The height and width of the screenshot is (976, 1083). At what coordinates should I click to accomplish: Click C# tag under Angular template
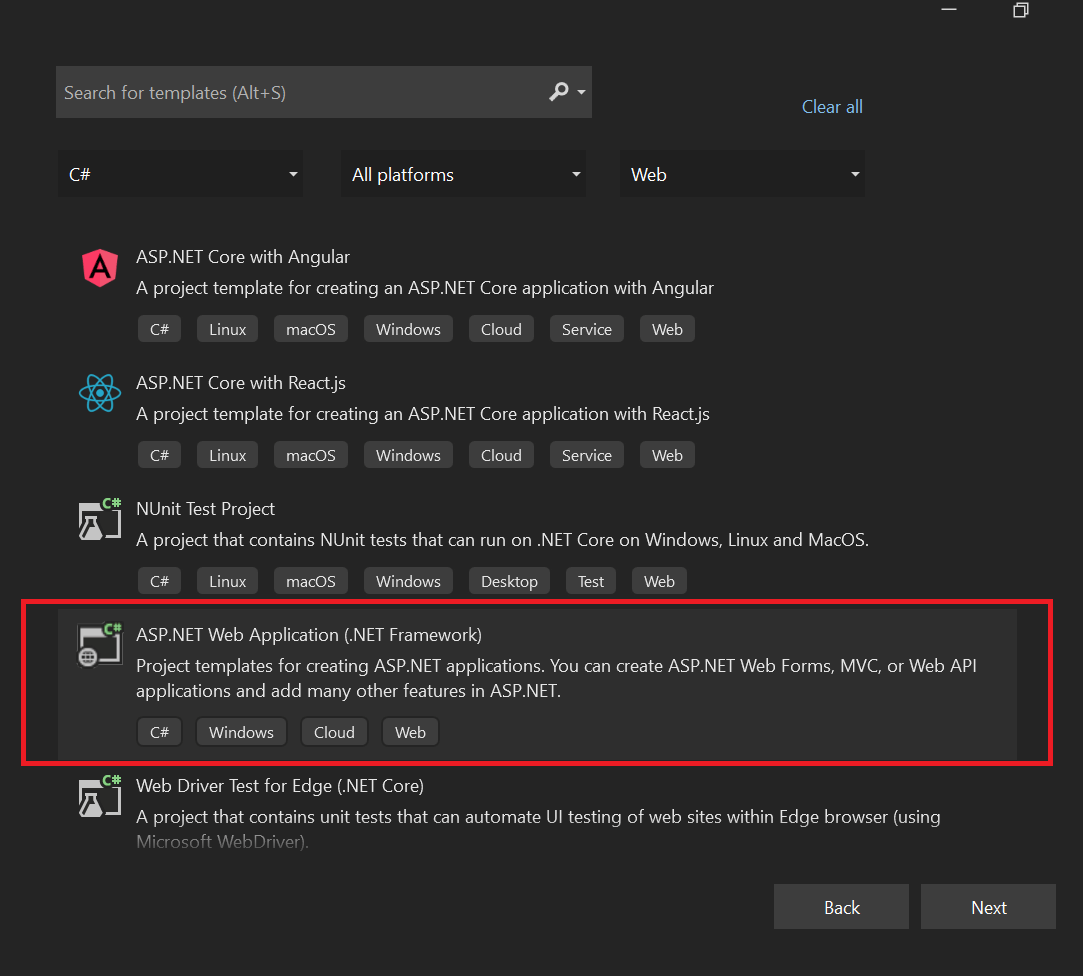click(160, 329)
